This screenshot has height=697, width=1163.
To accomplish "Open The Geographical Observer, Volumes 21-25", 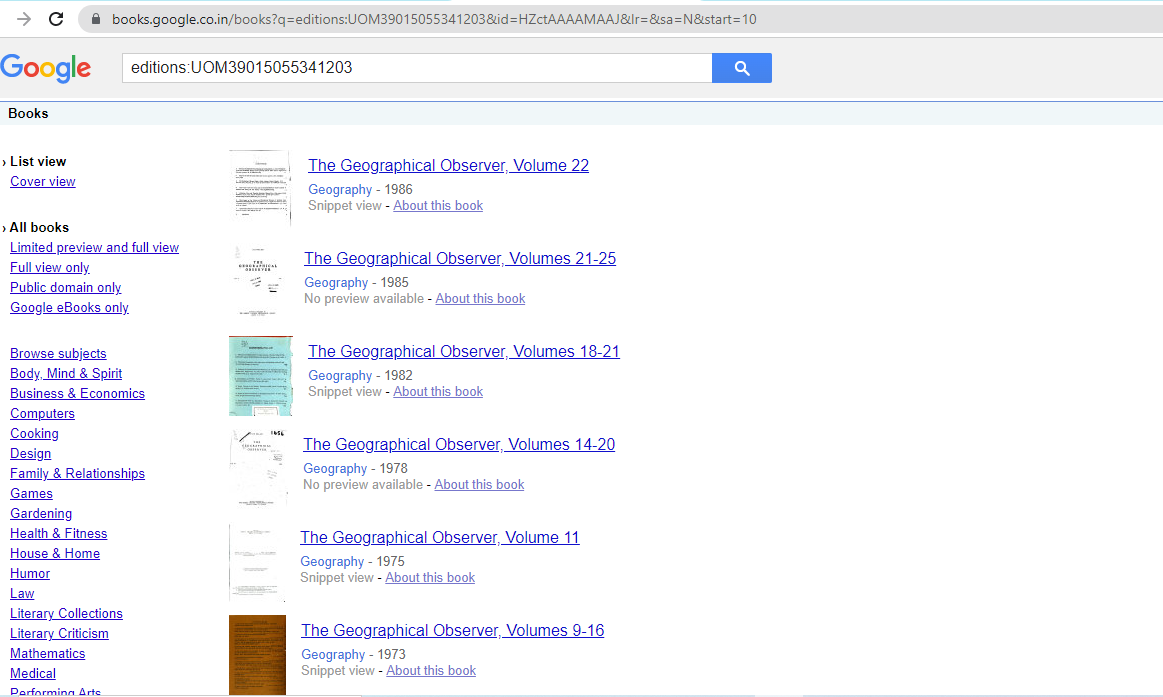I will pos(460,259).
